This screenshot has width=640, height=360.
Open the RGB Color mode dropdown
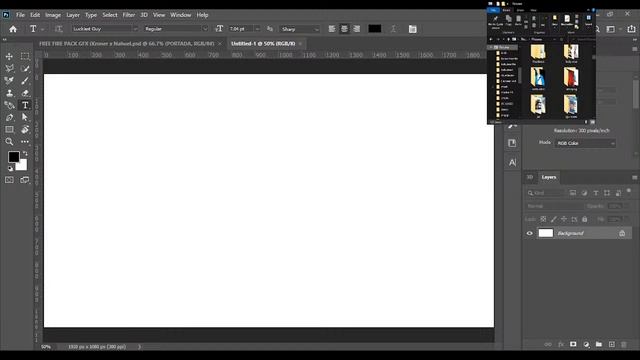pos(584,143)
